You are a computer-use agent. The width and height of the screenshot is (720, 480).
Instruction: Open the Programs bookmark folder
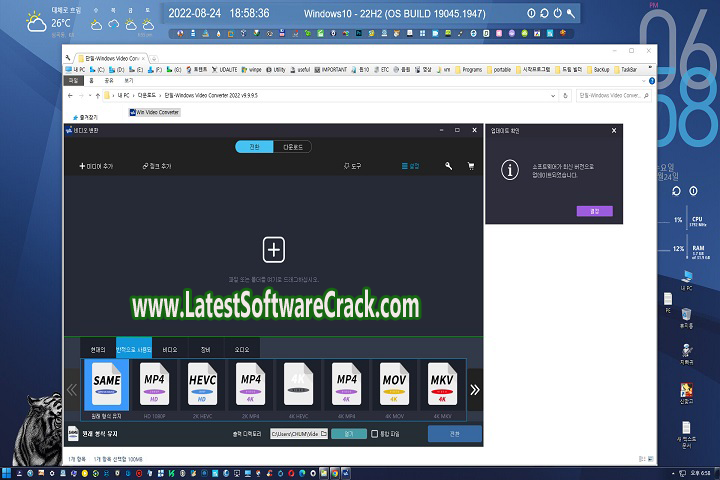point(468,70)
